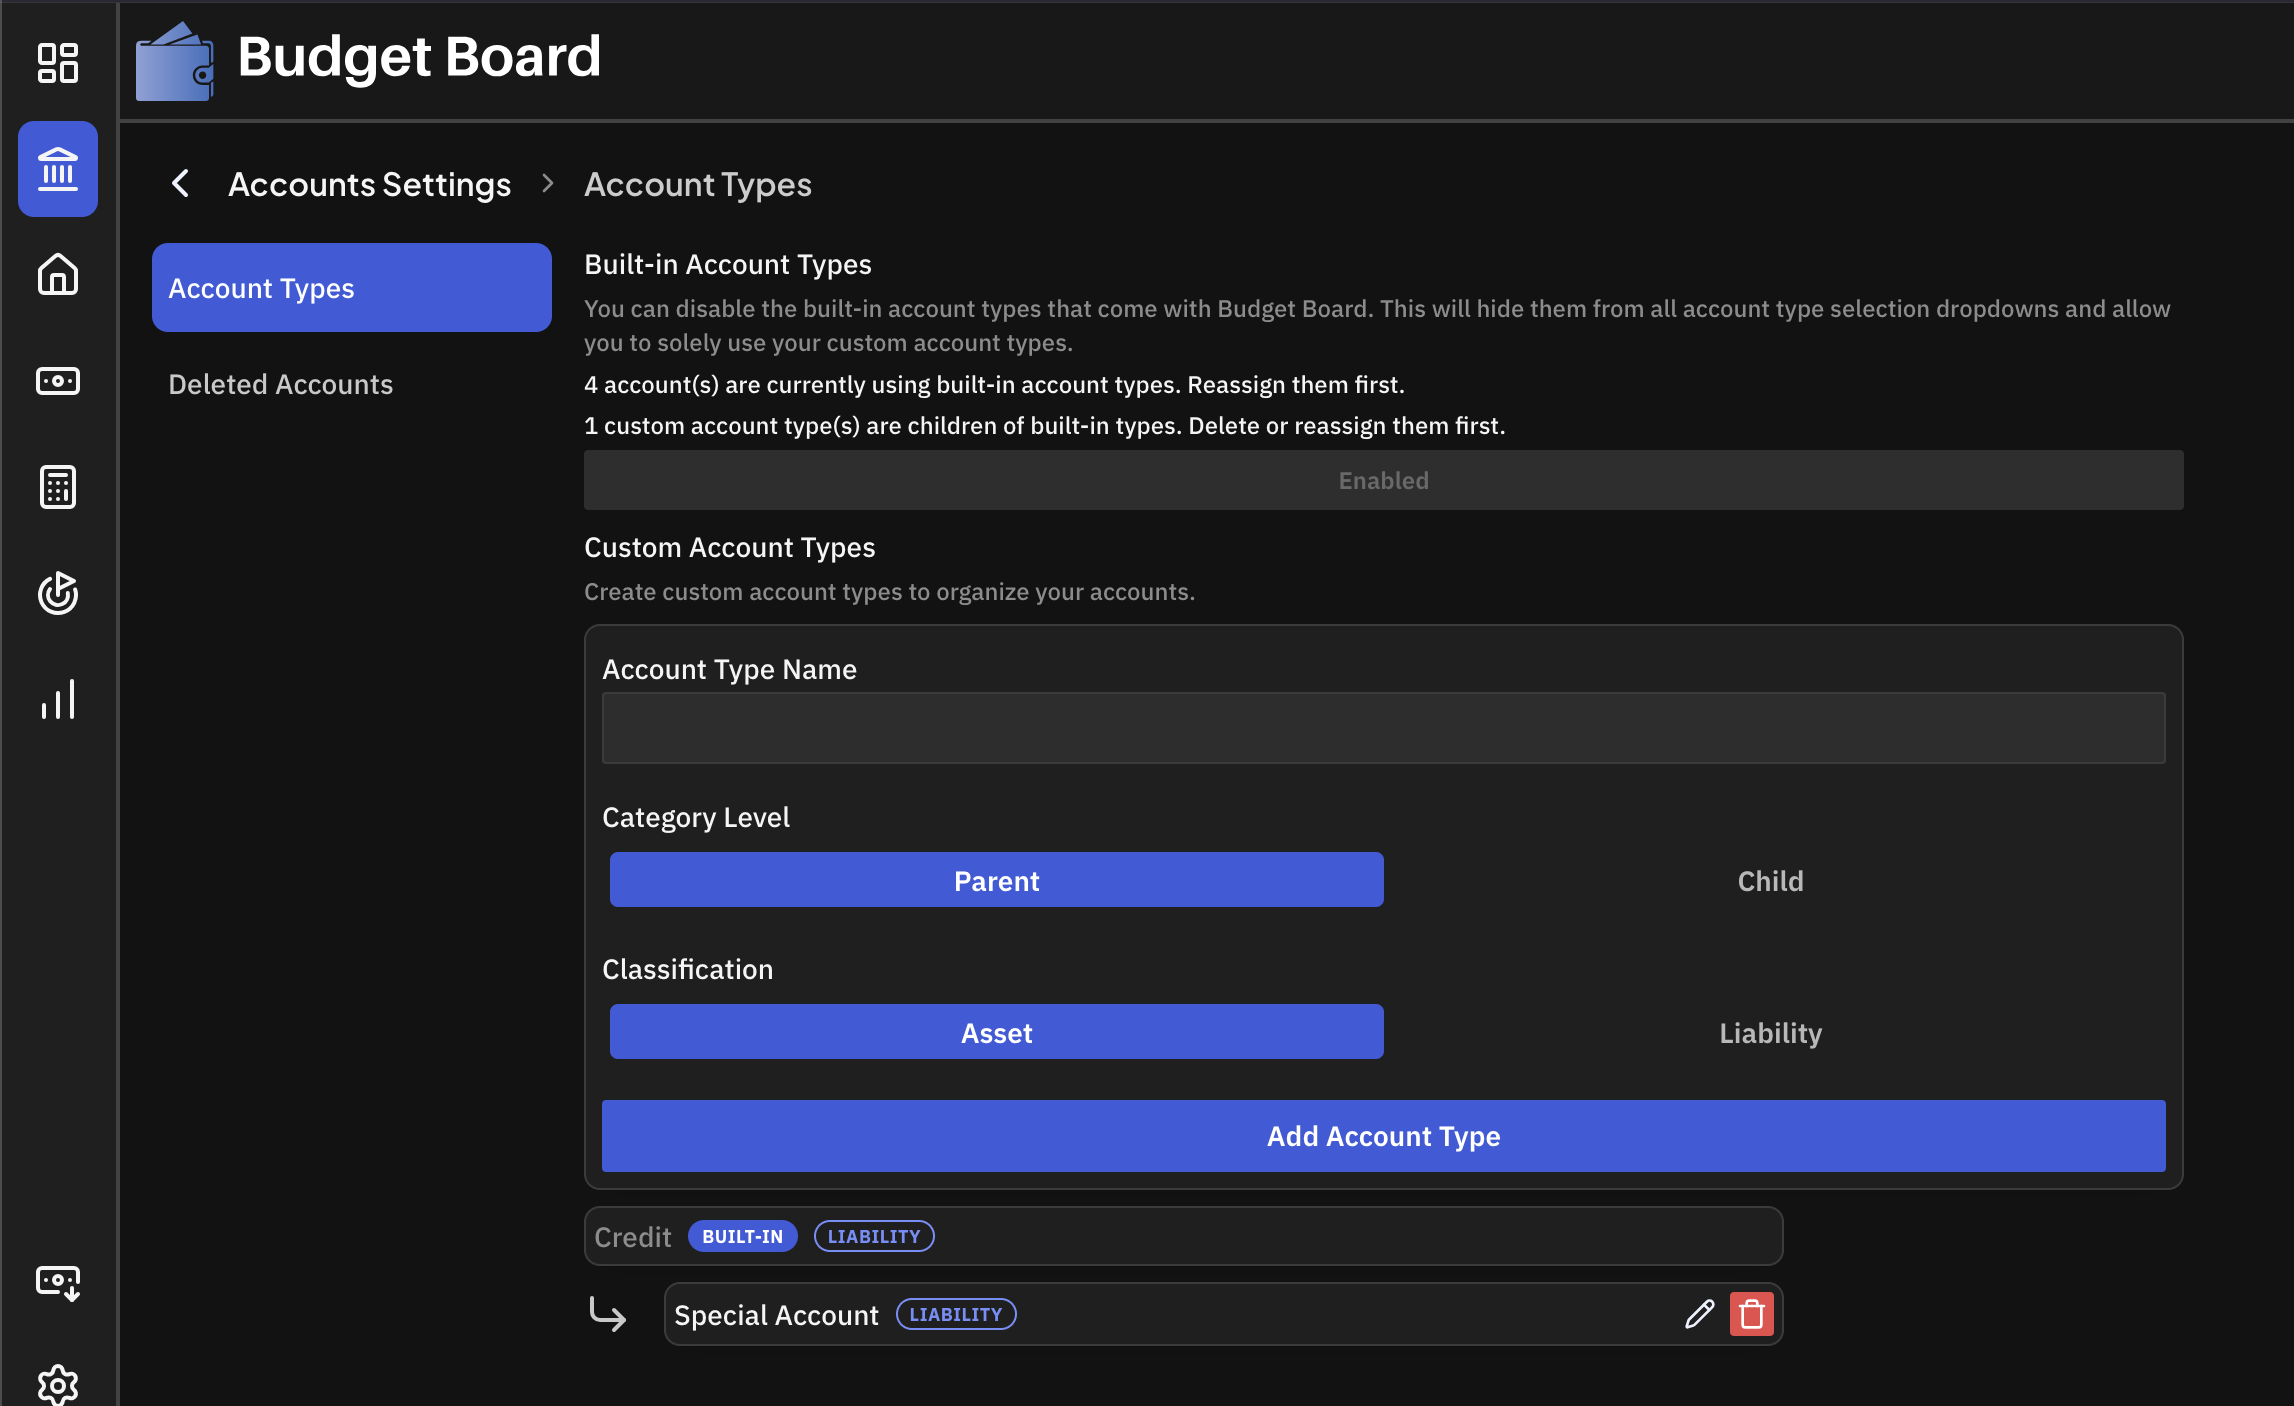Click the Account Type Name label

tap(729, 669)
